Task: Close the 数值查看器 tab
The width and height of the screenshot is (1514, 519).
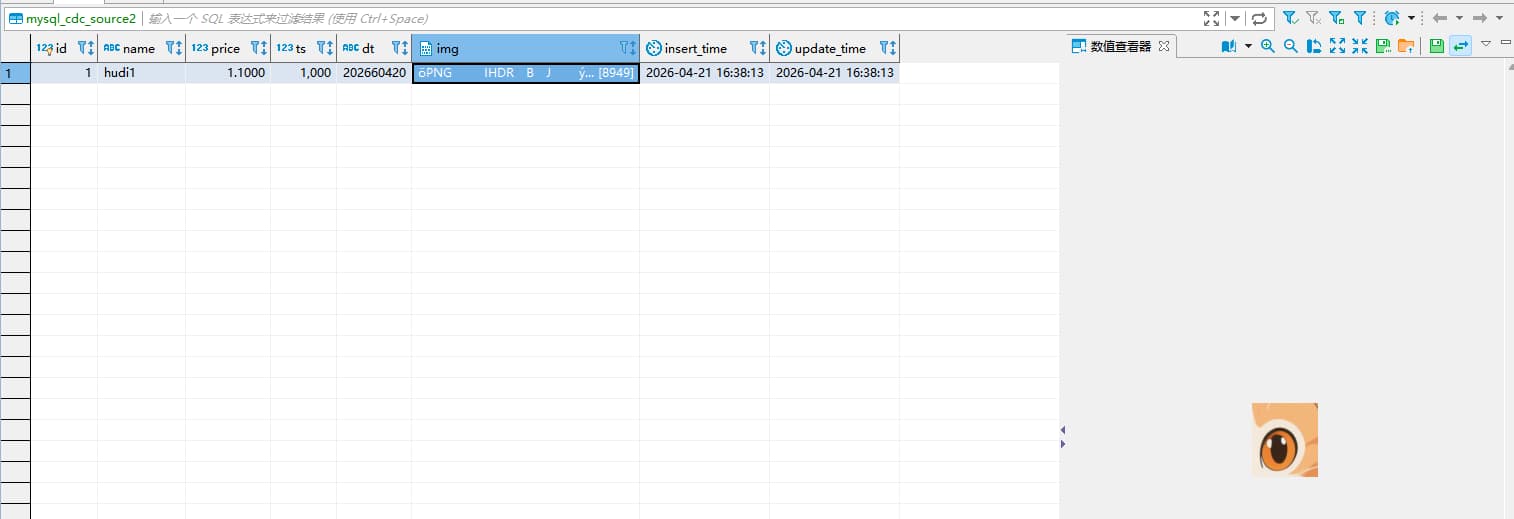Action: click(1163, 46)
